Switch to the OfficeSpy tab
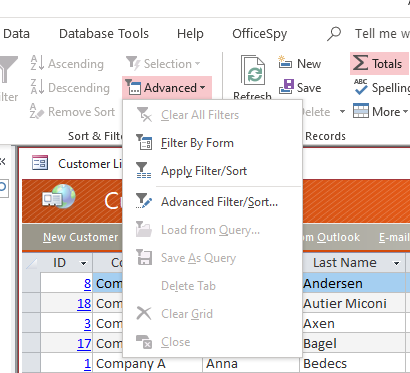The image size is (410, 373). [x=259, y=34]
